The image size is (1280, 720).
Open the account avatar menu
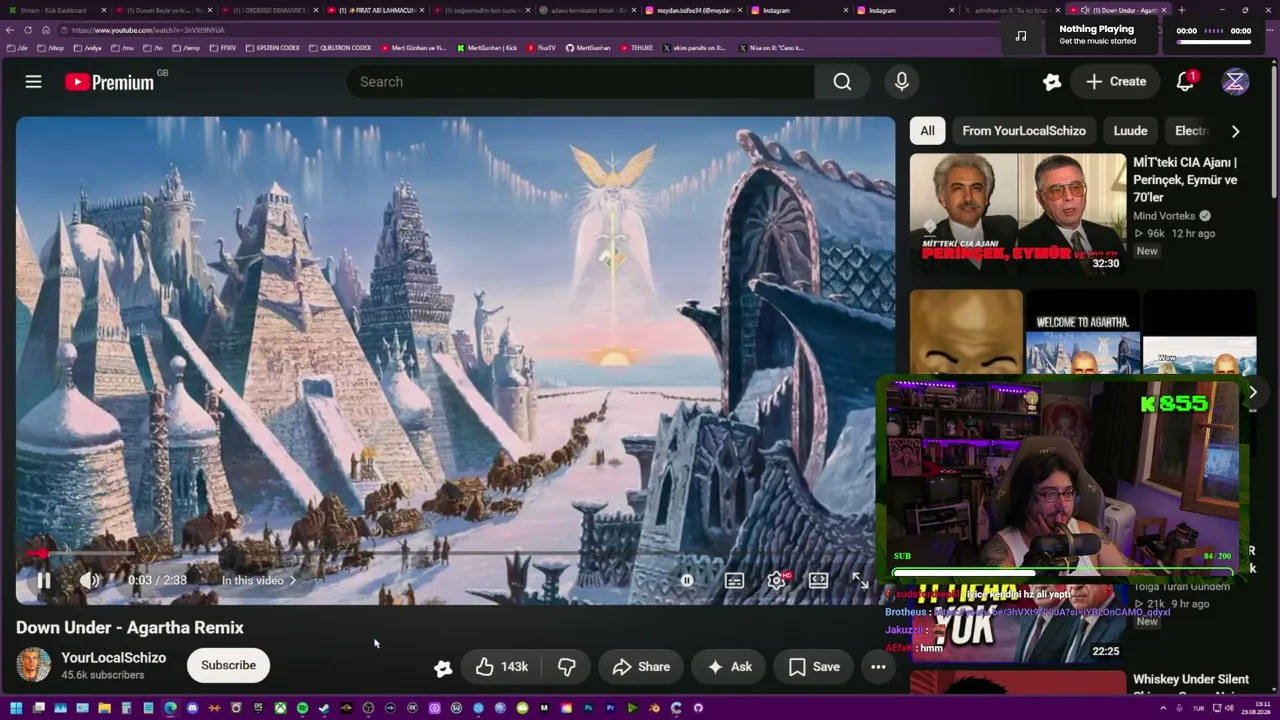[x=1235, y=82]
